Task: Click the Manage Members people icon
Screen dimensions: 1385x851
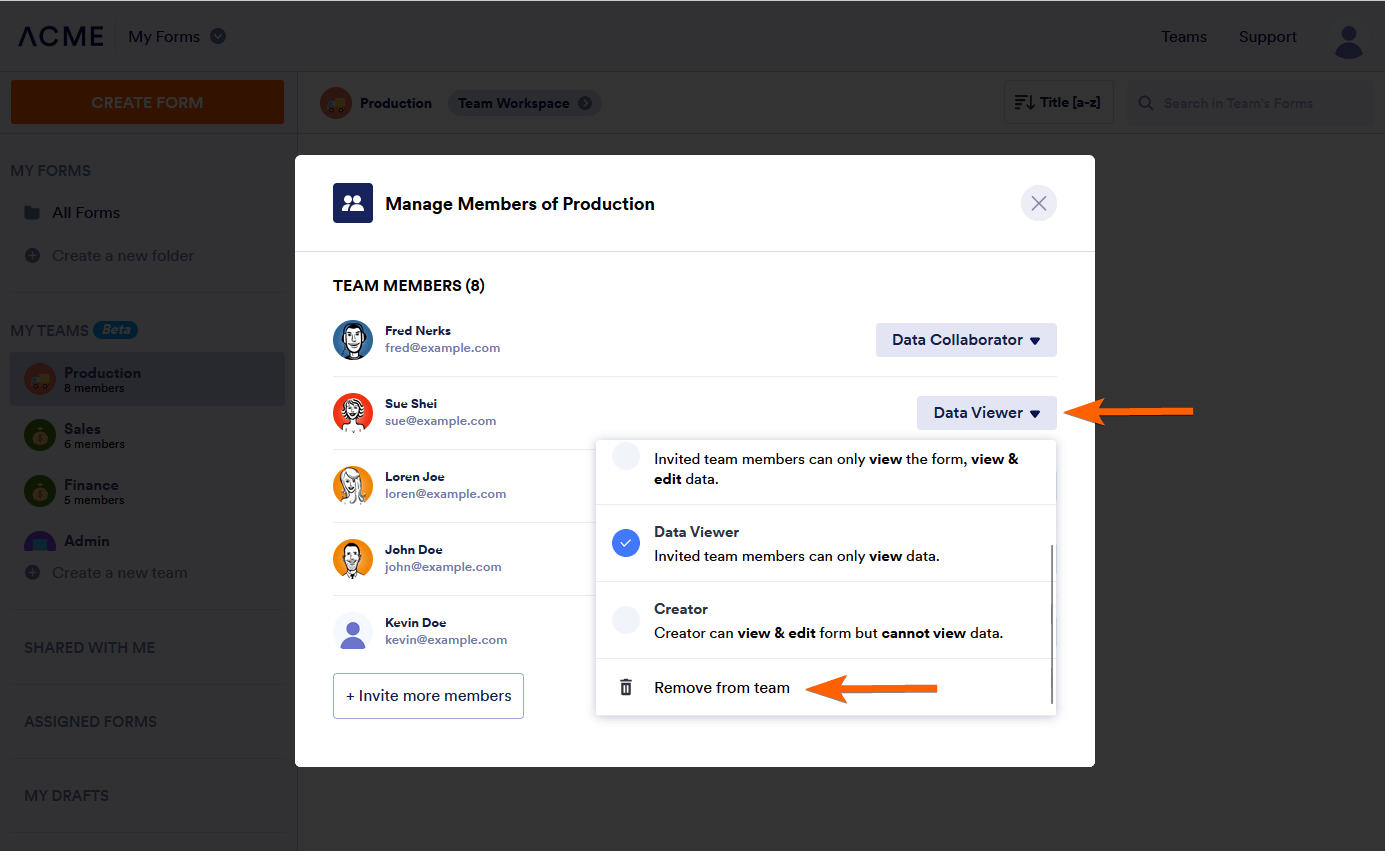Action: click(x=353, y=203)
